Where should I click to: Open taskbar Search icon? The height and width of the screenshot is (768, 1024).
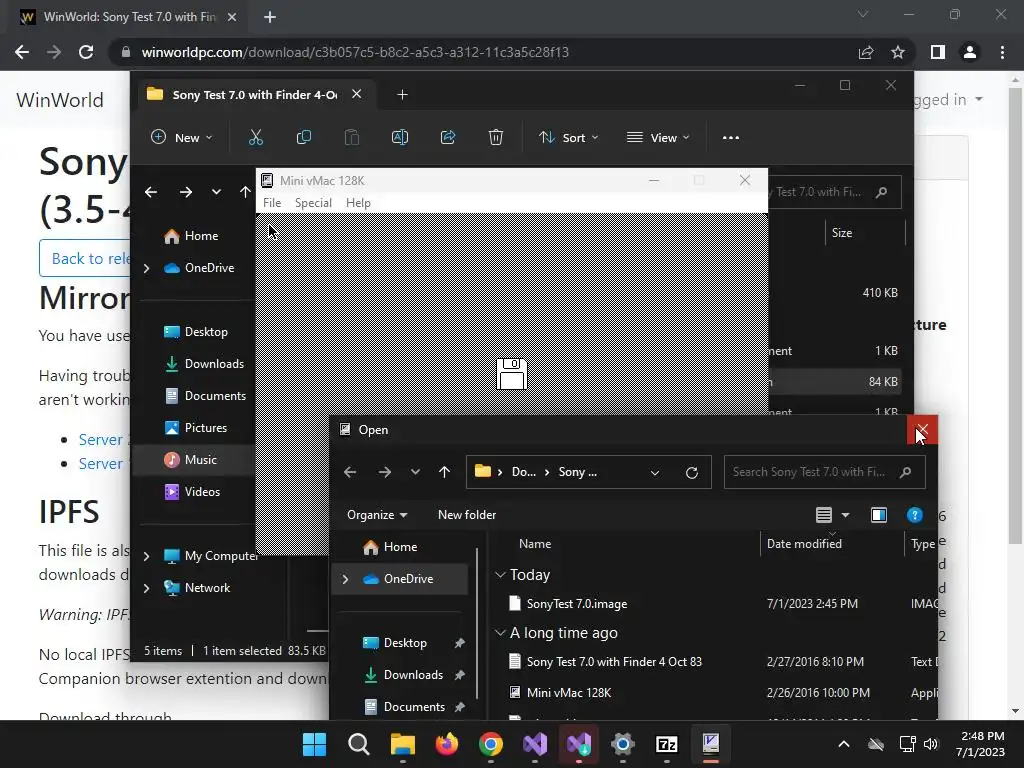point(359,744)
